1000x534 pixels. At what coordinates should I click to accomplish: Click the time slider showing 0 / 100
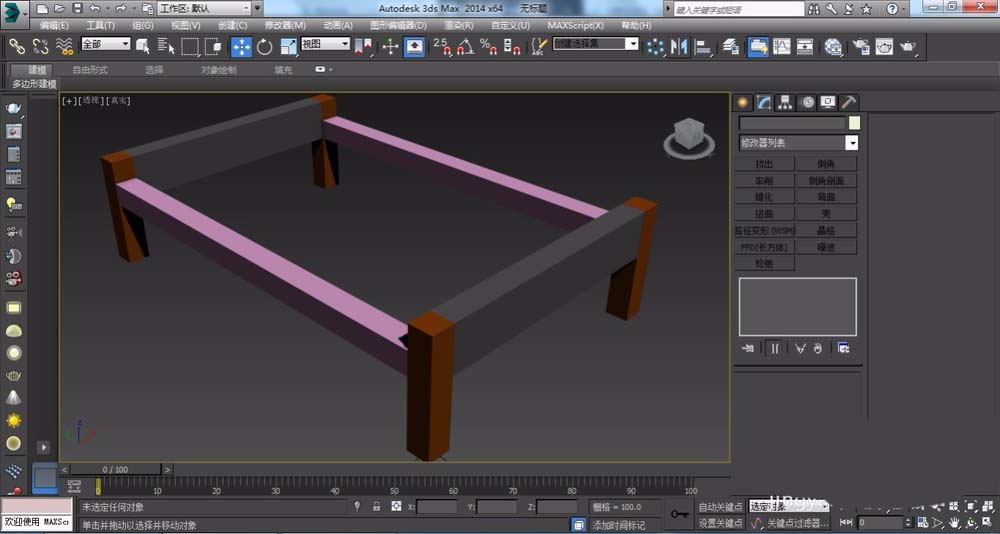coord(115,469)
